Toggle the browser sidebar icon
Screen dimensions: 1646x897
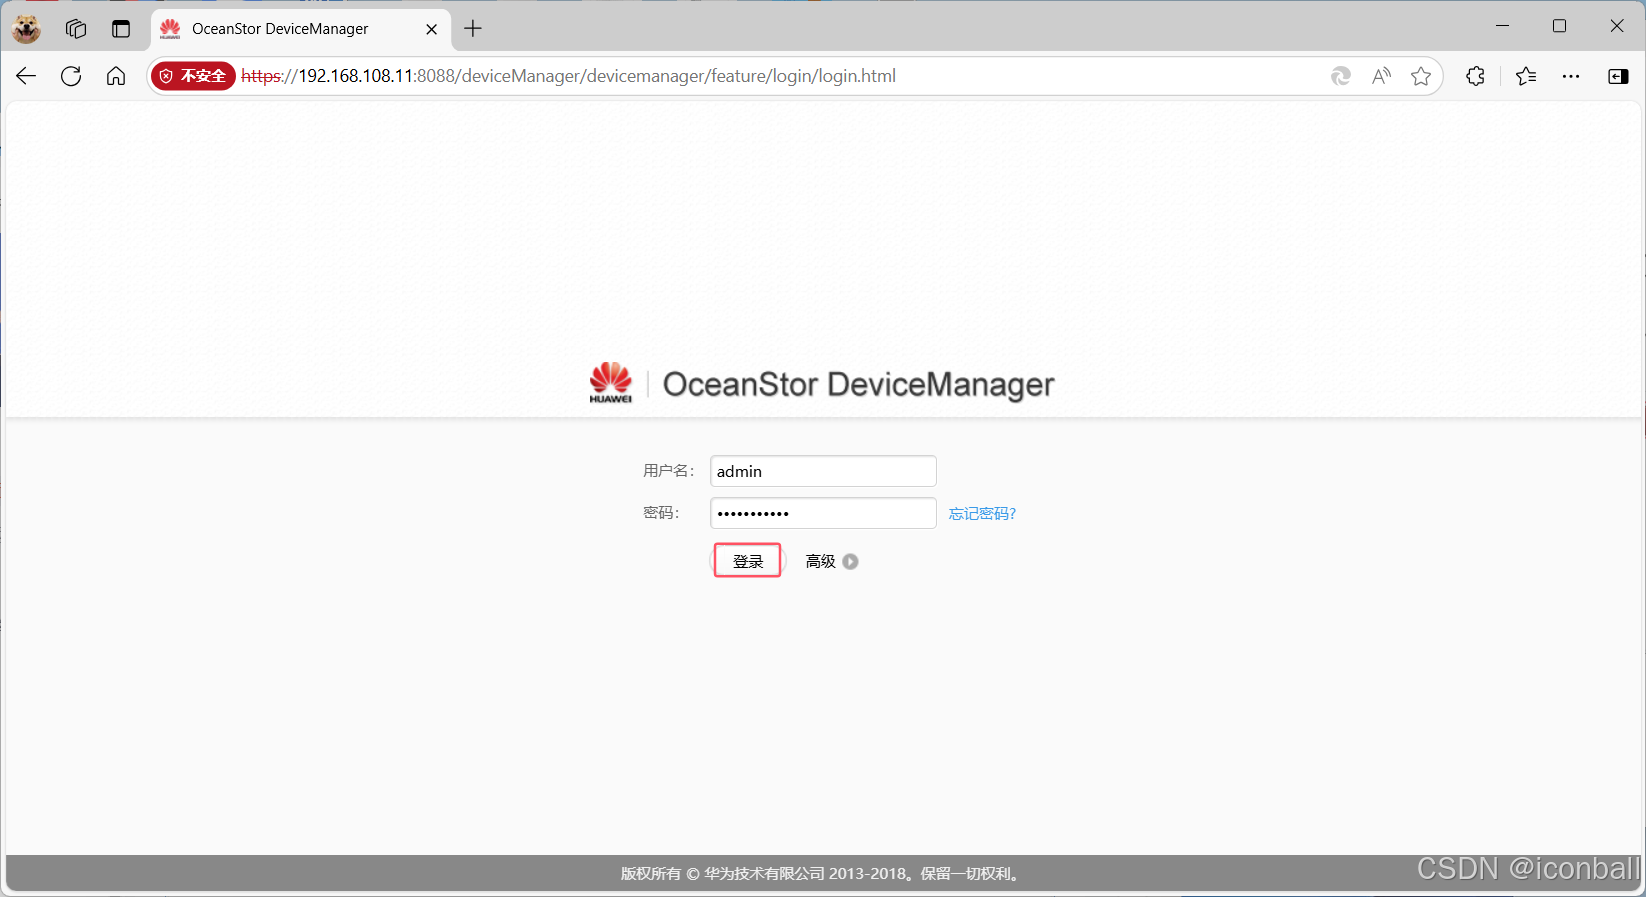coord(1618,76)
